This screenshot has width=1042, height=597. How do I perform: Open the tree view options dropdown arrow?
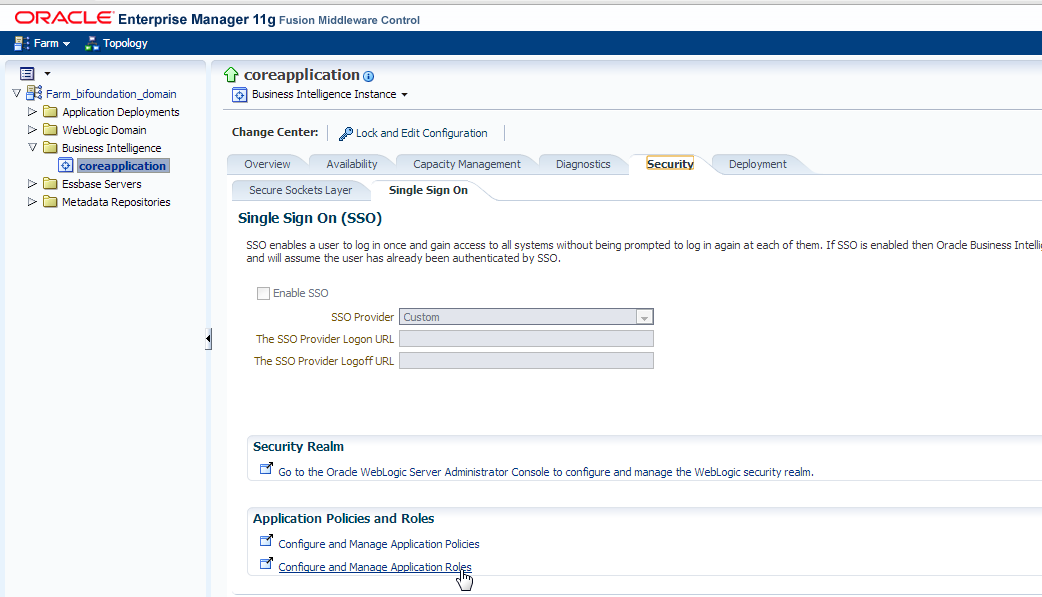click(47, 74)
